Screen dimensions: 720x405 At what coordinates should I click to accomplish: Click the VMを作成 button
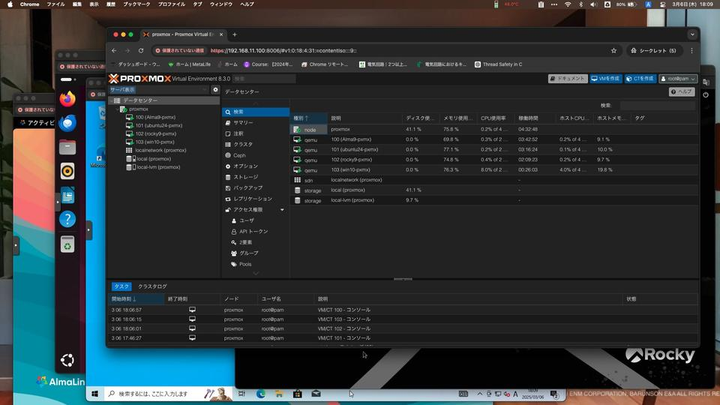(x=606, y=78)
